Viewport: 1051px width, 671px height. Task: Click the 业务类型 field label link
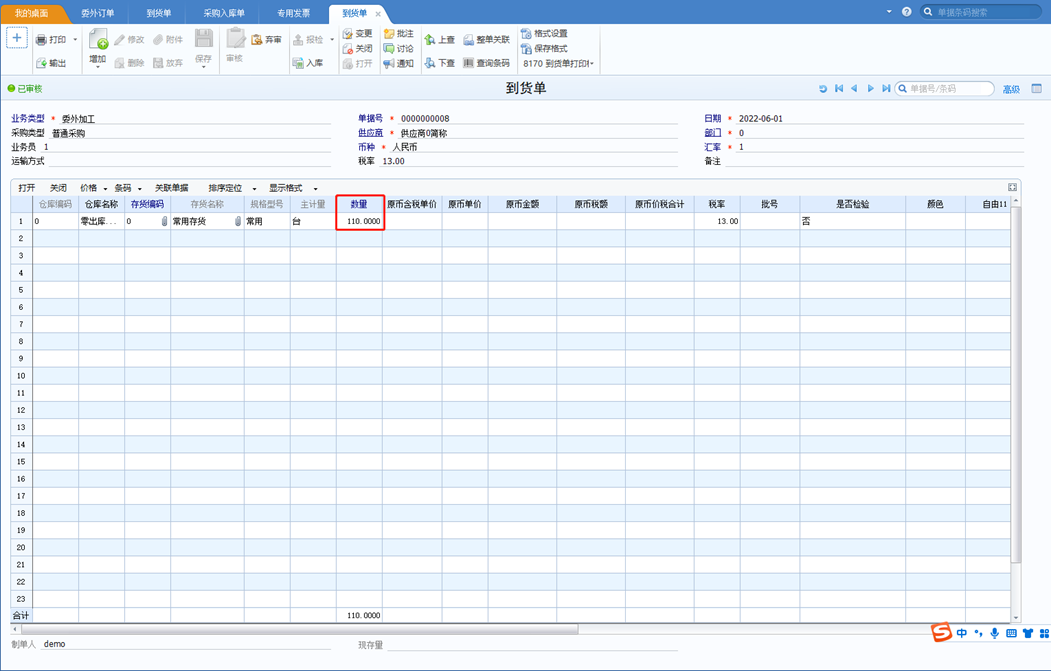tap(27, 119)
